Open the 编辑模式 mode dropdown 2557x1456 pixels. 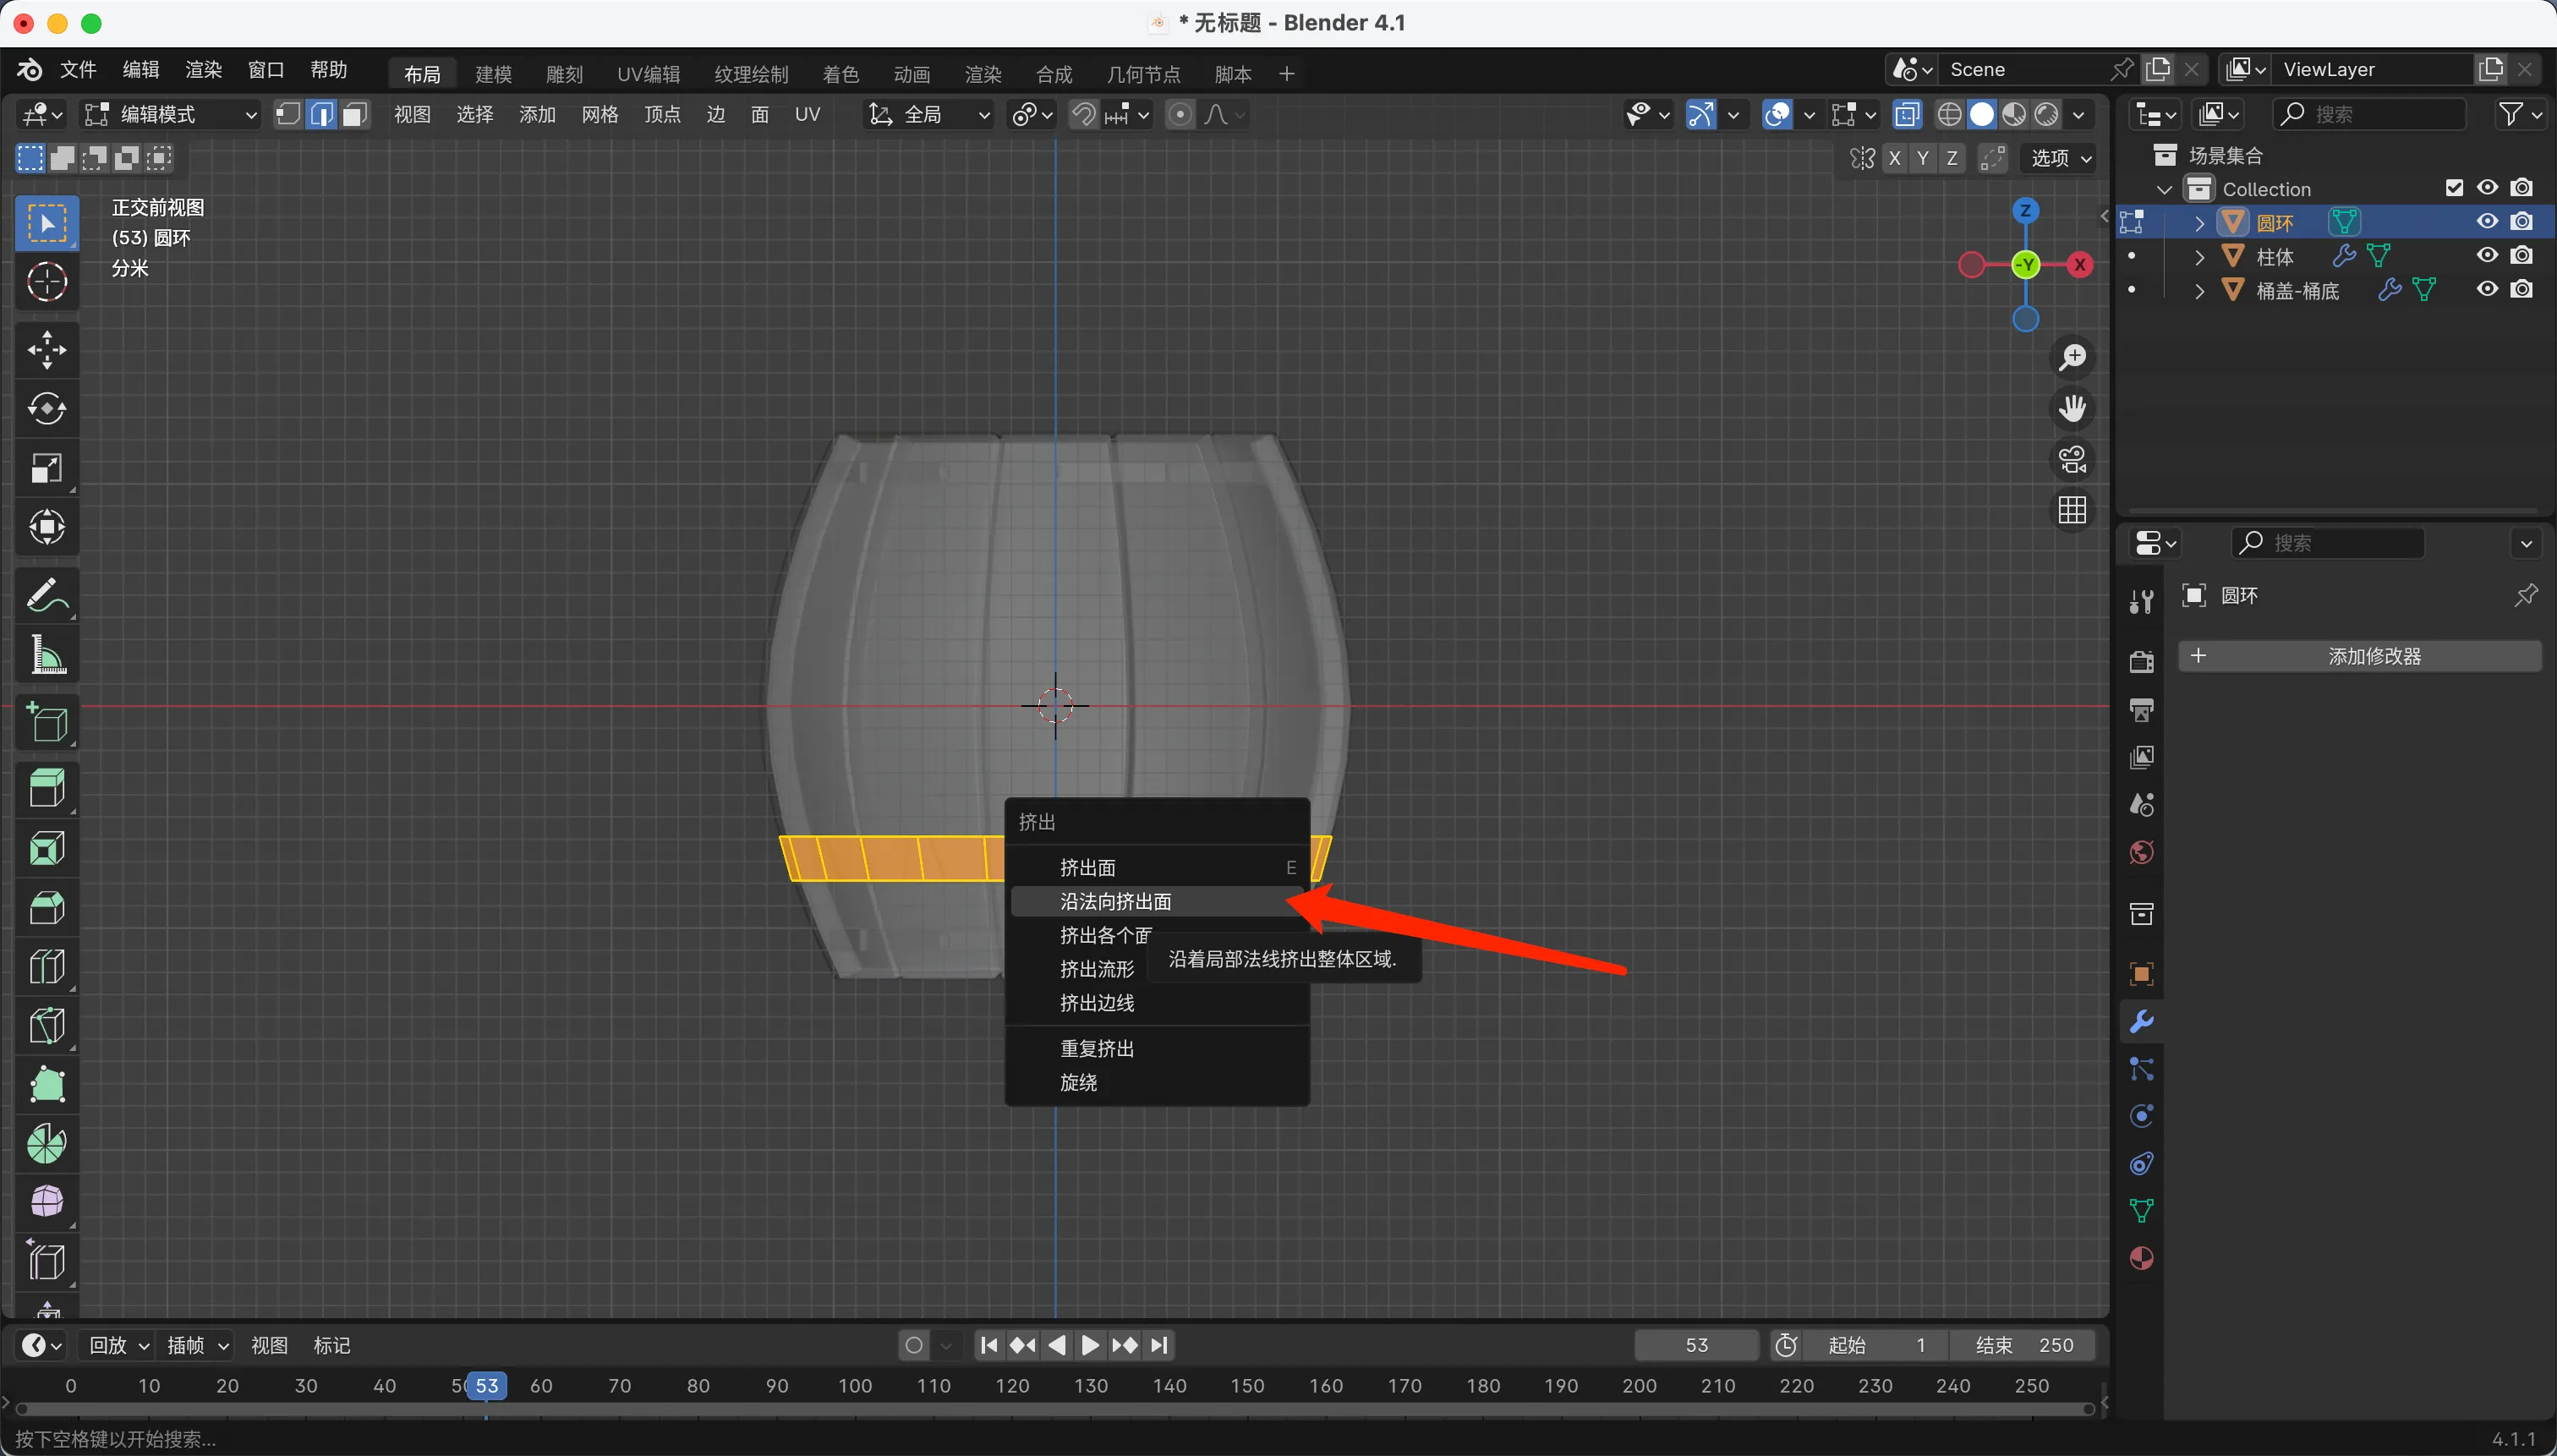[170, 115]
